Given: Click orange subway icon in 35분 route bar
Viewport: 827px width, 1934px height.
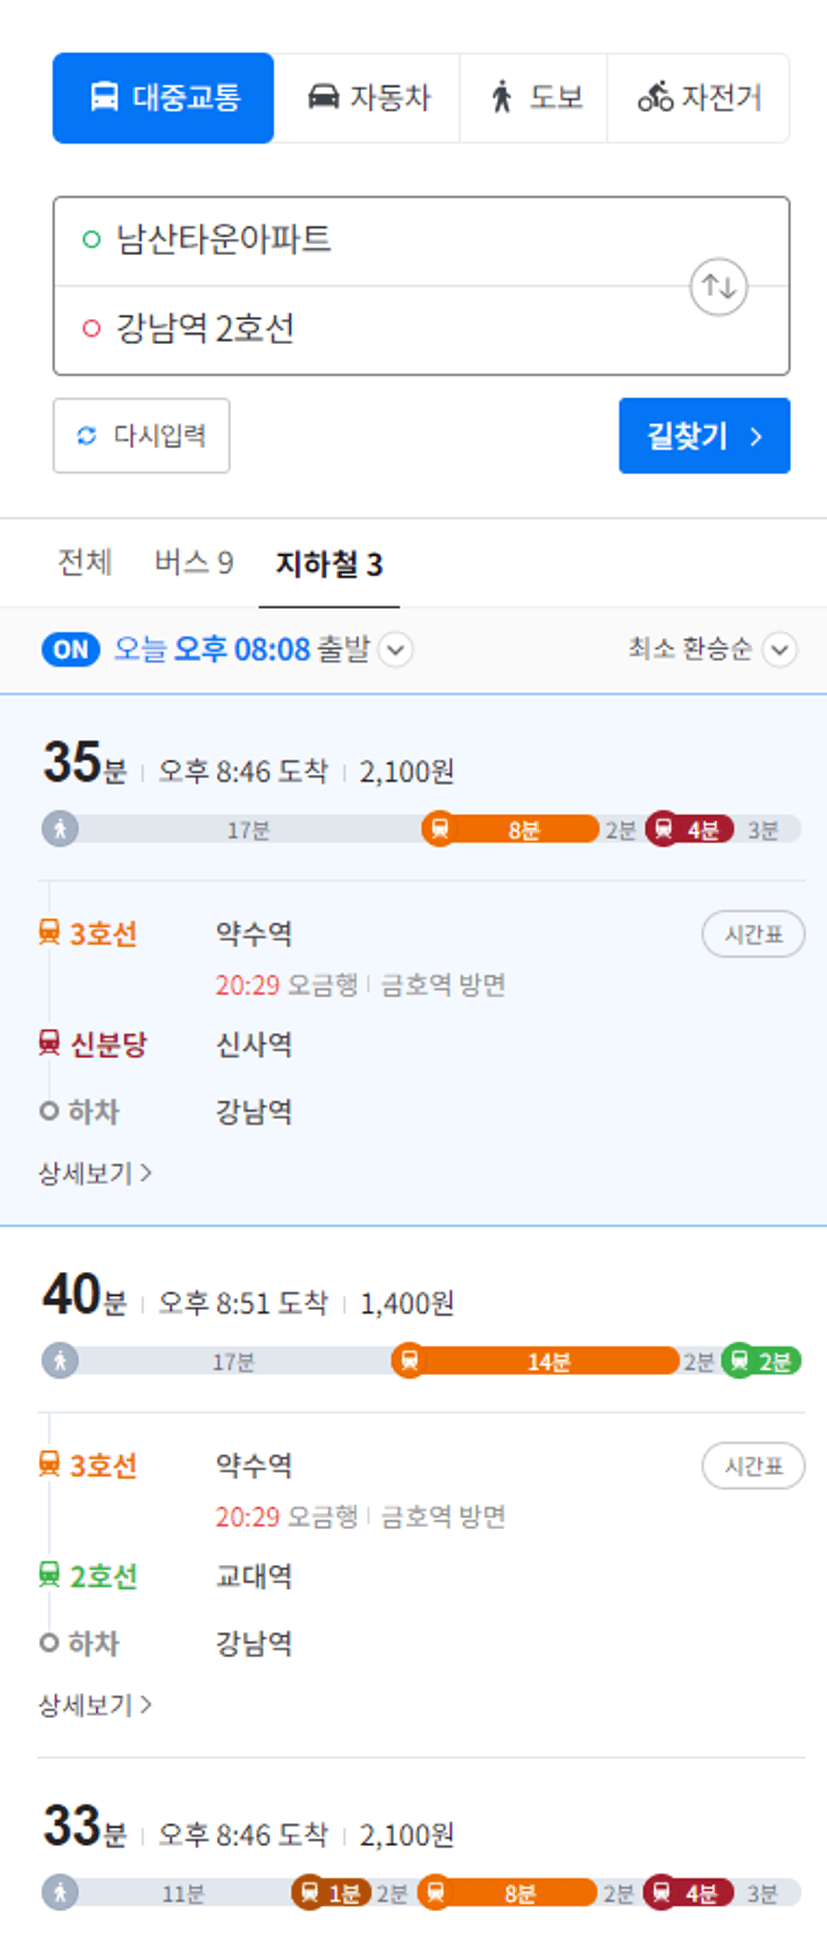Looking at the screenshot, I should pos(438,829).
